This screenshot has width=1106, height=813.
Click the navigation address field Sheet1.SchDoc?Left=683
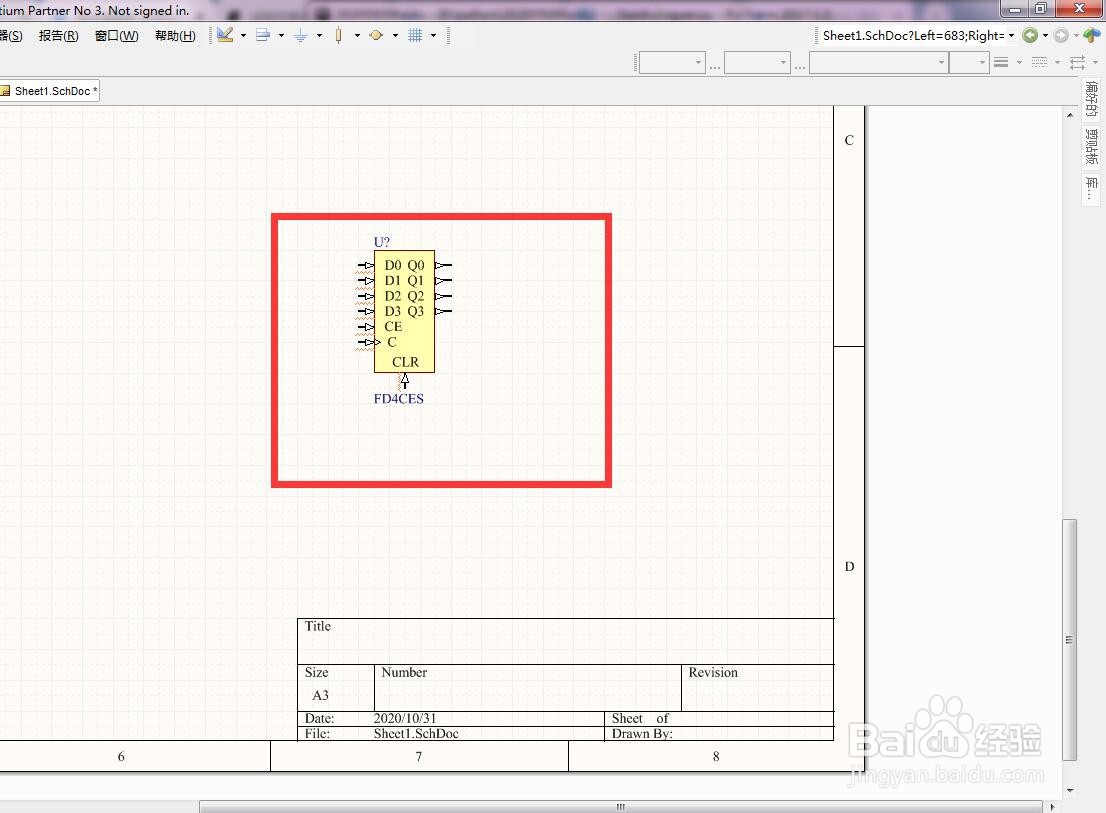913,35
